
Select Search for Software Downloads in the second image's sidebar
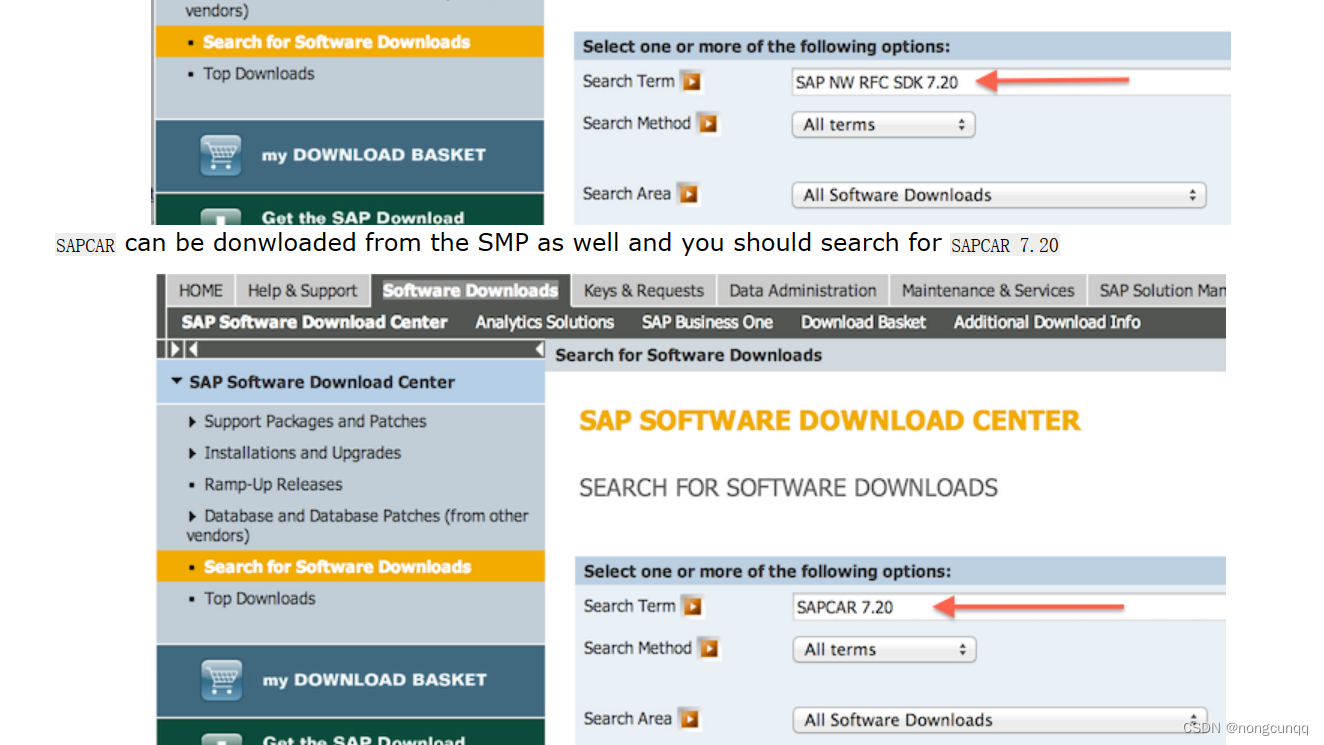351,566
